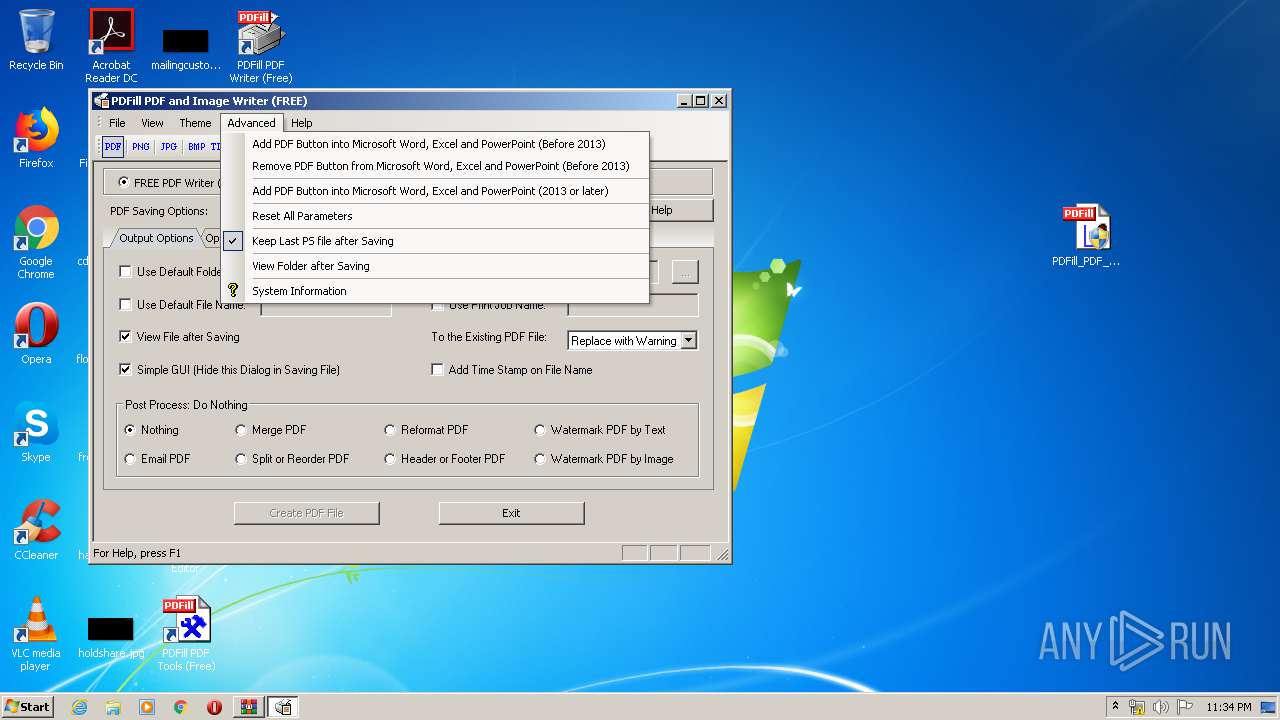Choose Watermark PDF by Image option
Viewport: 1280px width, 720px height.
pos(540,459)
